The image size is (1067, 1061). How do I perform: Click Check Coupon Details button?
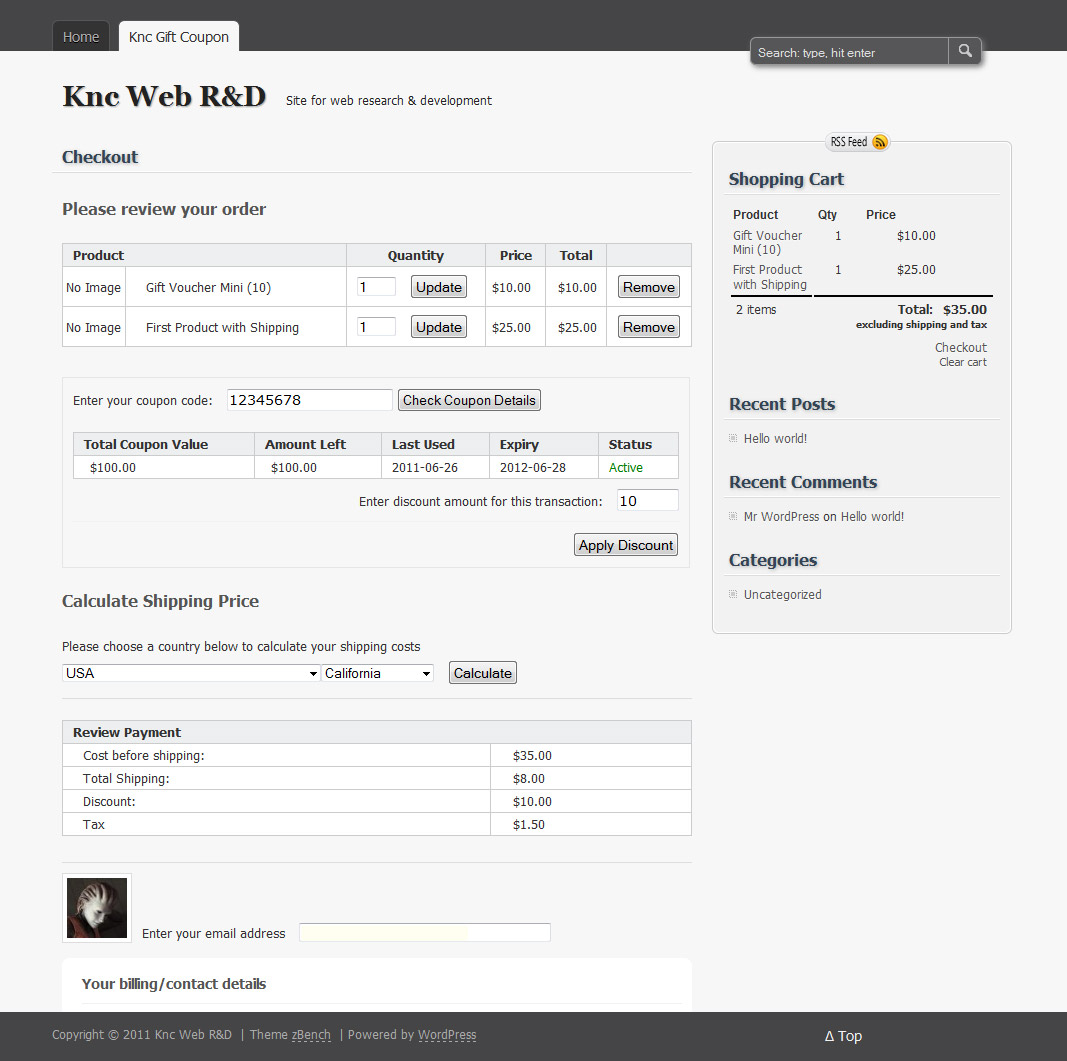click(x=469, y=400)
